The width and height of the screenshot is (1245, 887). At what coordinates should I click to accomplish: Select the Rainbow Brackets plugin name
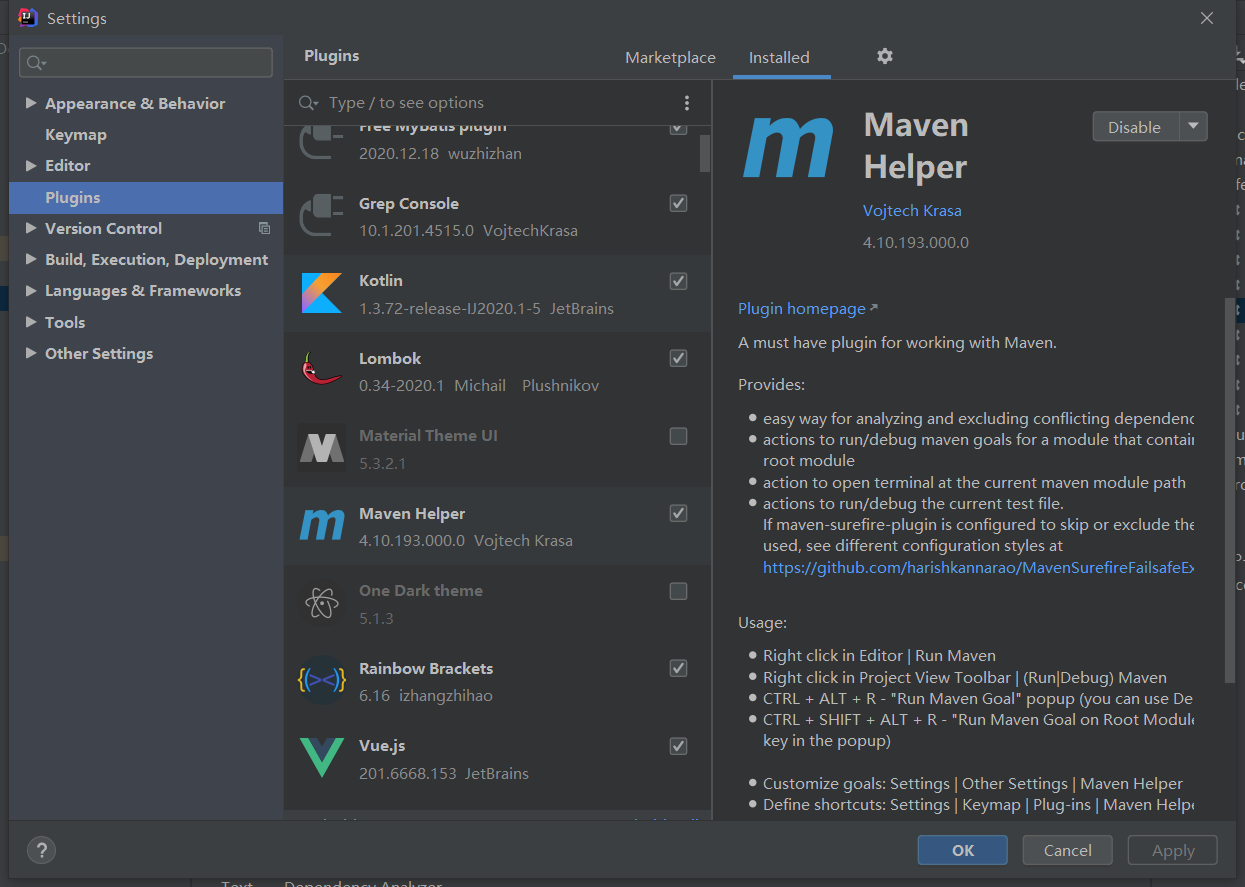[426, 668]
